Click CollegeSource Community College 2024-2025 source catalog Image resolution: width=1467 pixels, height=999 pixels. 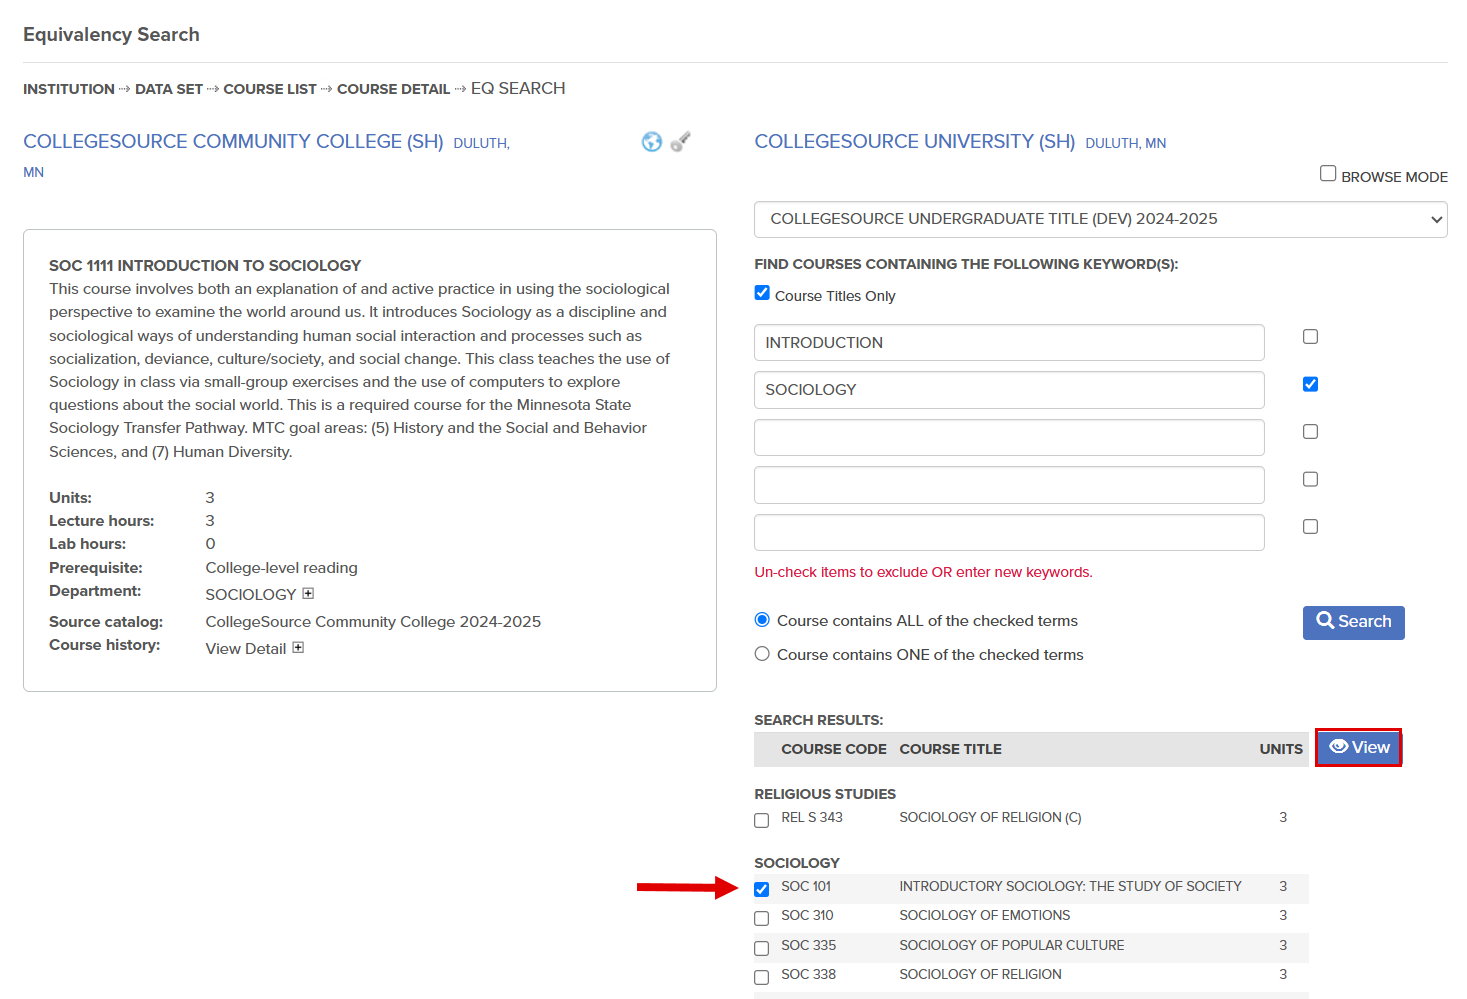(x=373, y=622)
